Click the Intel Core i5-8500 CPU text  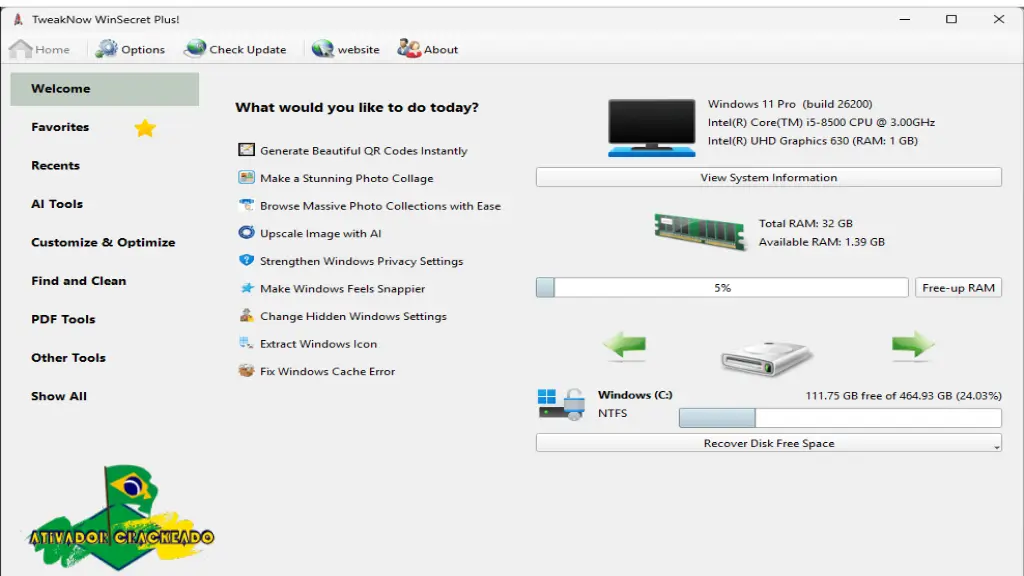pyautogui.click(x=822, y=122)
